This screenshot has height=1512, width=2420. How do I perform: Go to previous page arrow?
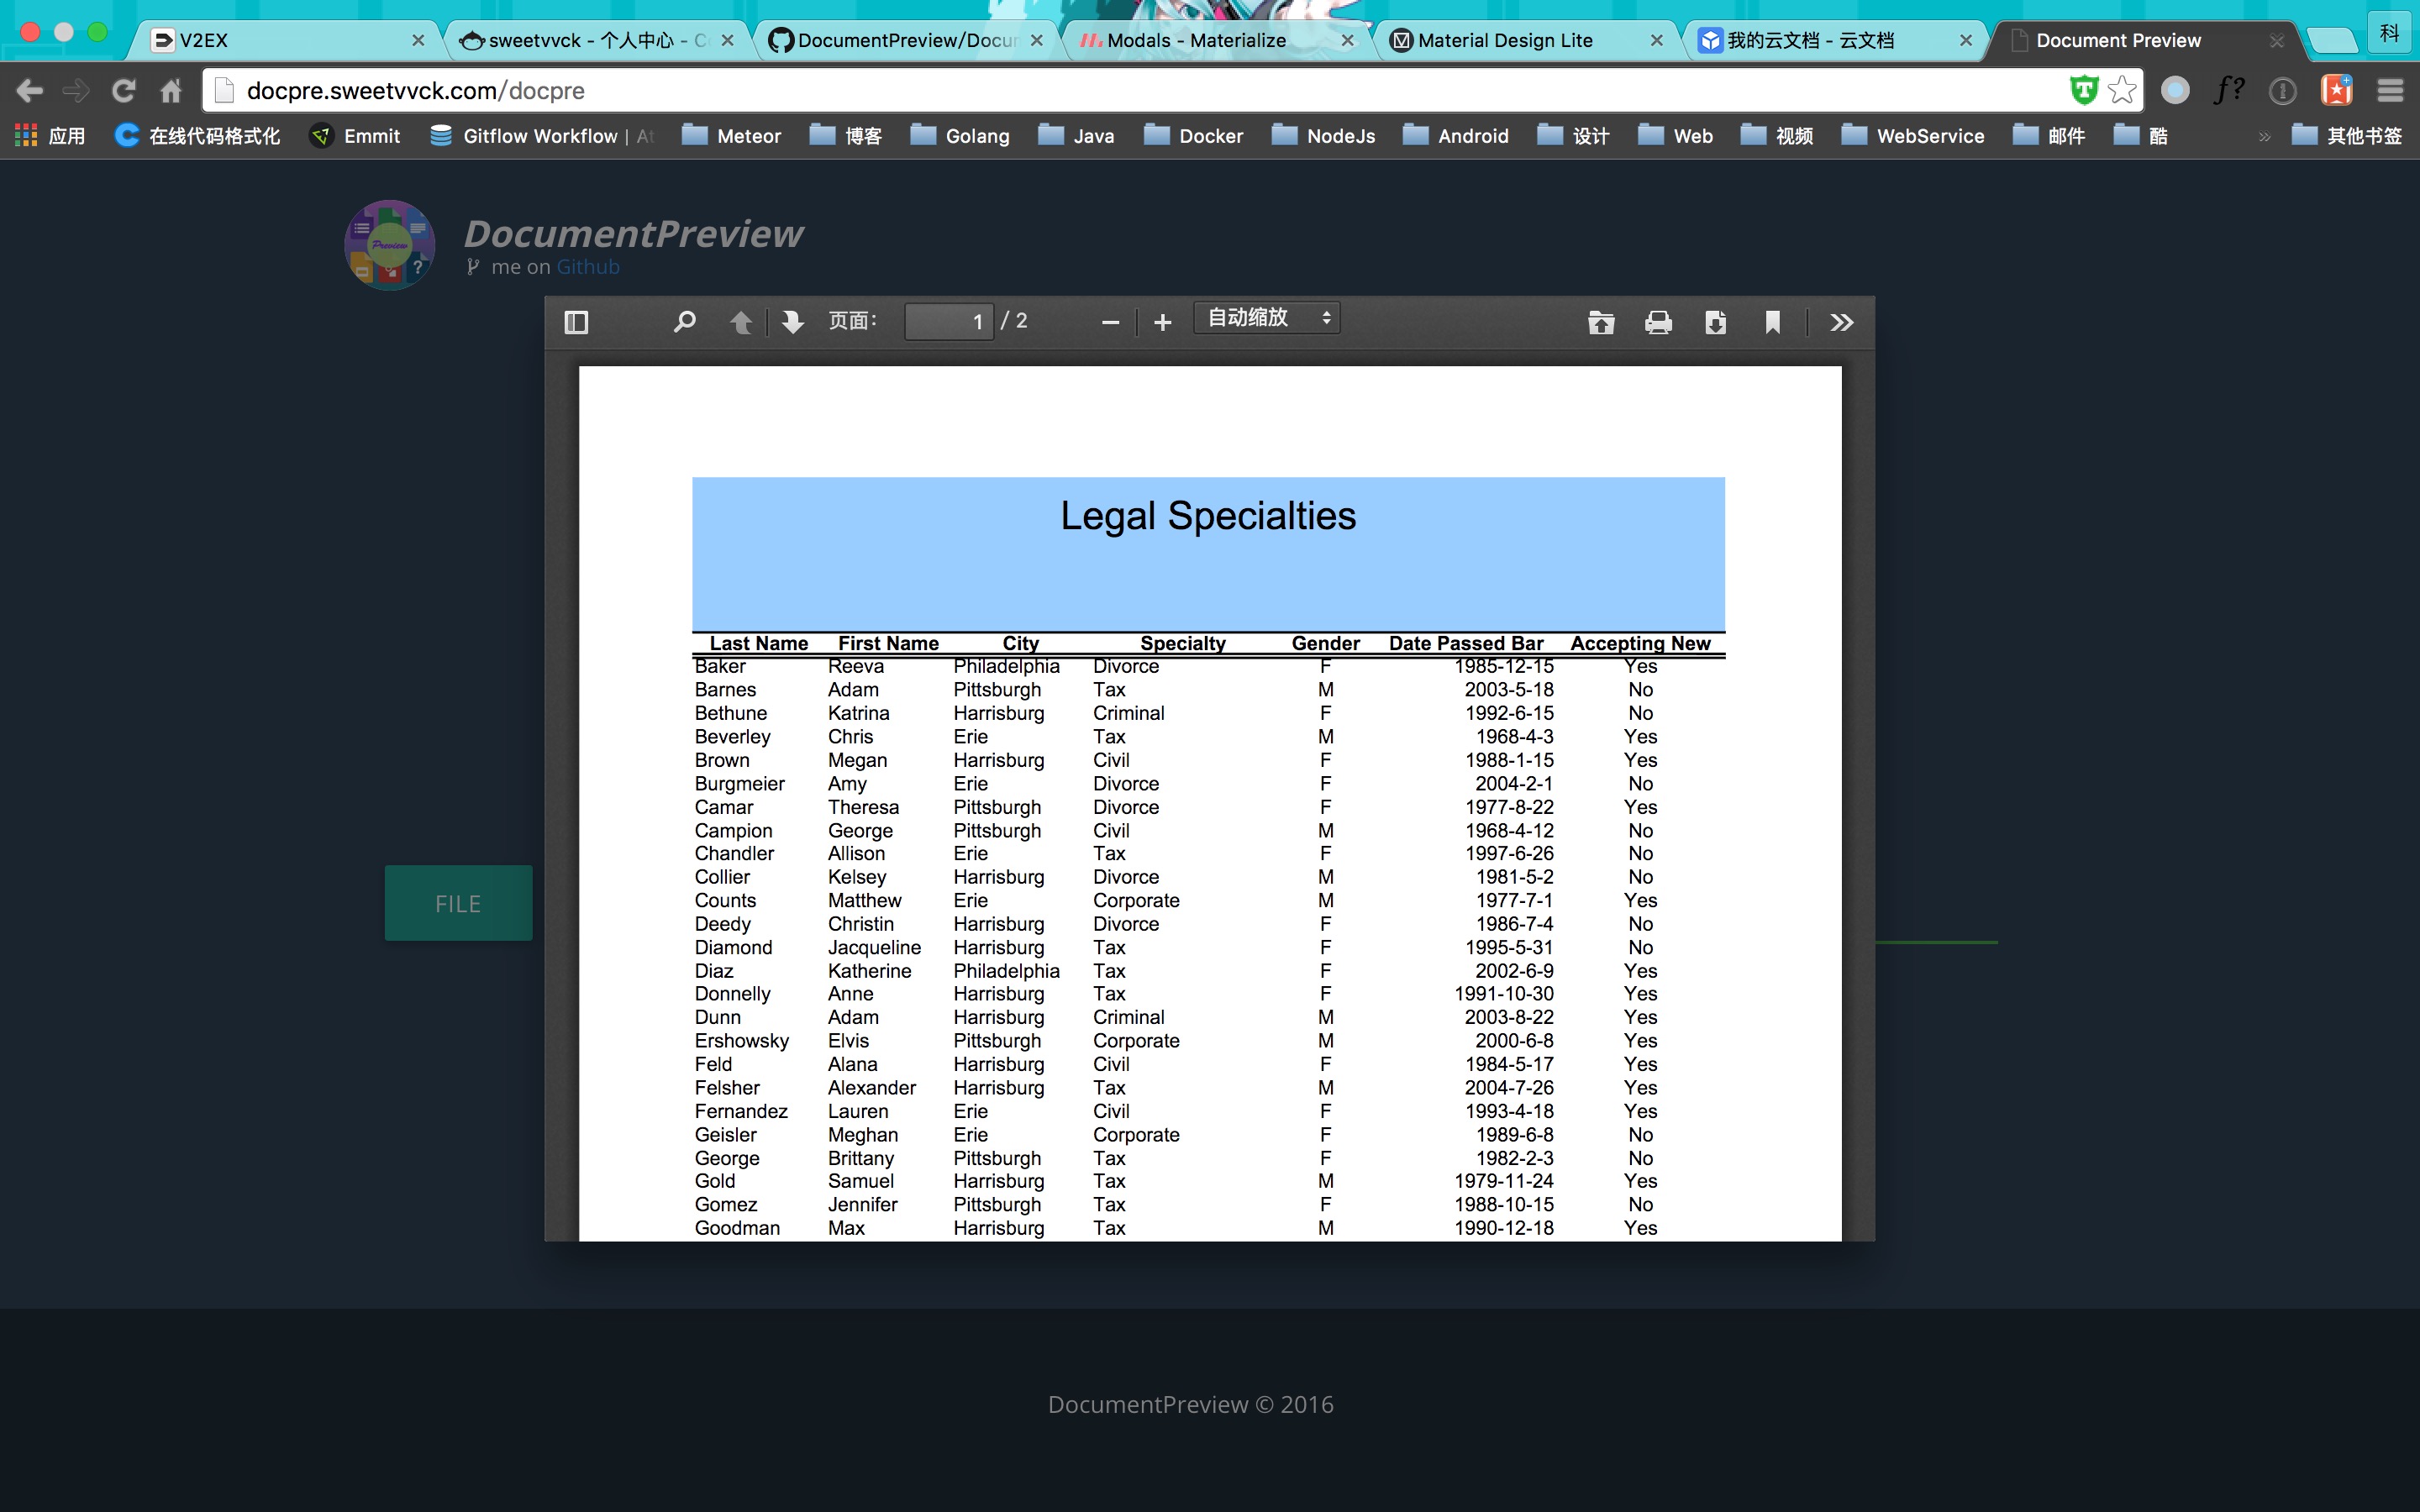[741, 322]
